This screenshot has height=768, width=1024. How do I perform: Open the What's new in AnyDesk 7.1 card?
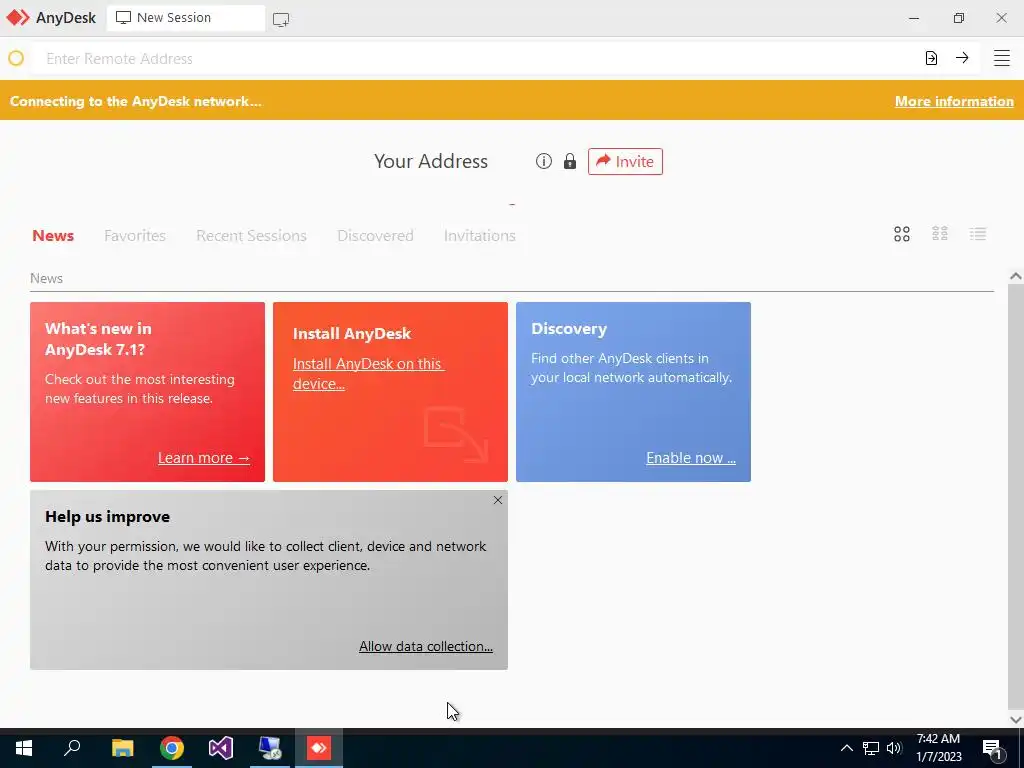pos(148,392)
